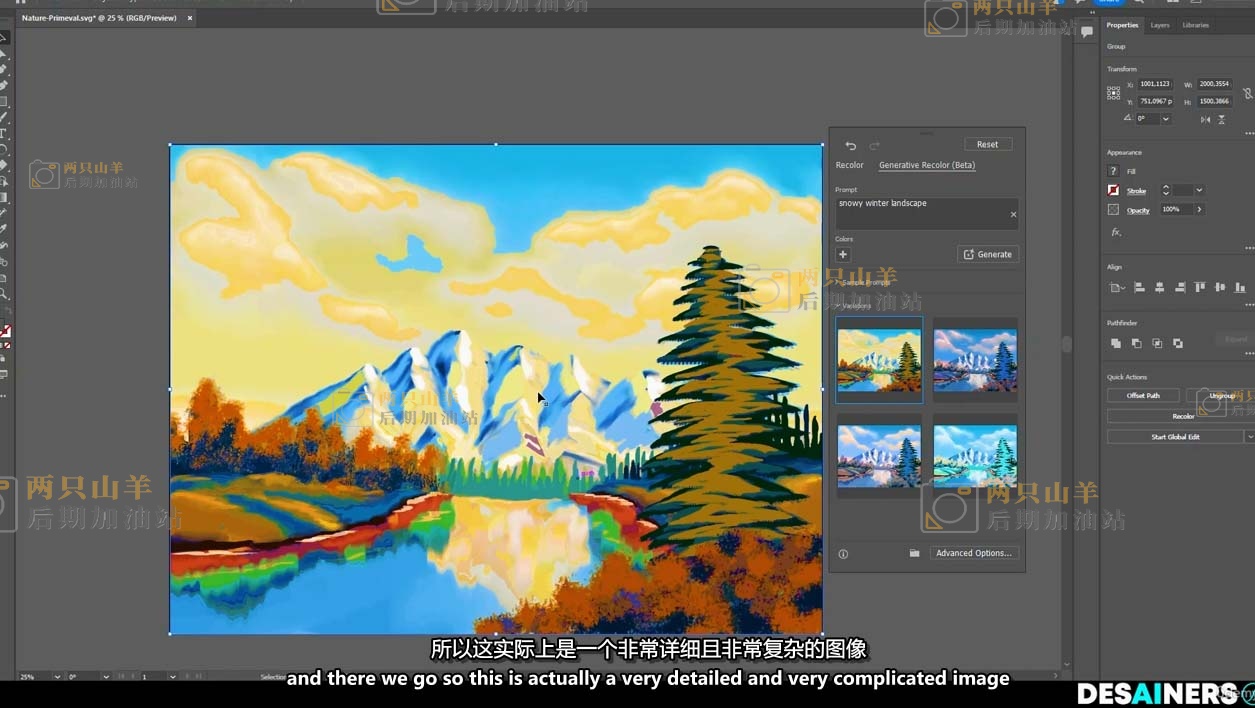Open the folder icon beside Advanced Options
This screenshot has width=1255, height=708.
pyautogui.click(x=914, y=553)
